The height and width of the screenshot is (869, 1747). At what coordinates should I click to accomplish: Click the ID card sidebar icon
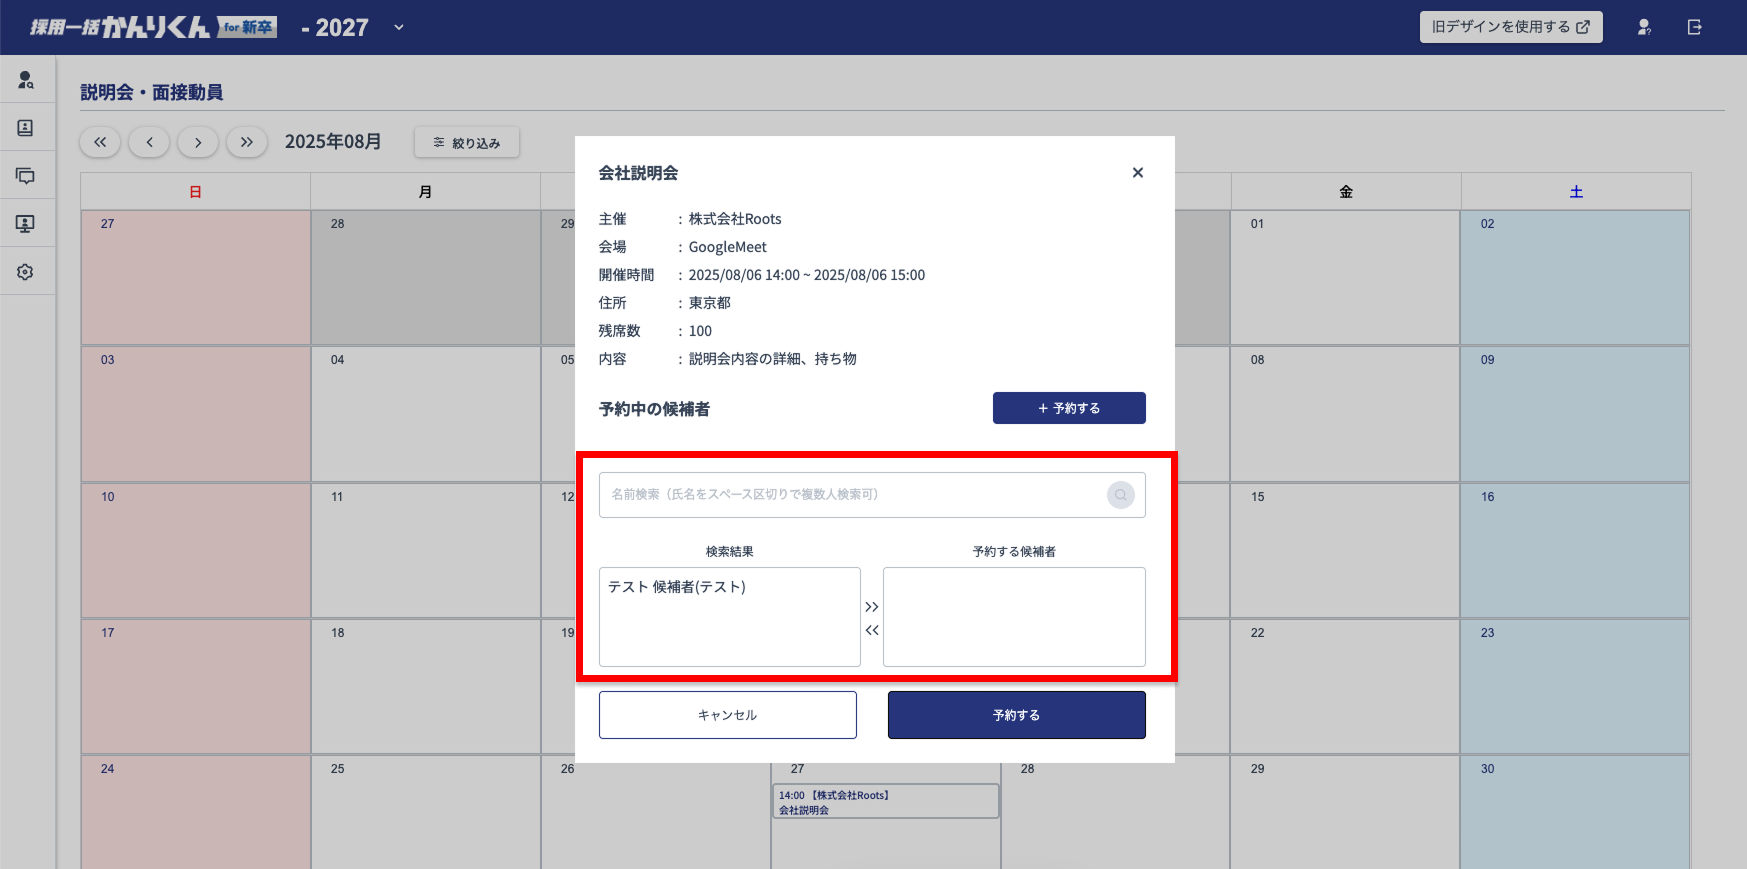26,128
